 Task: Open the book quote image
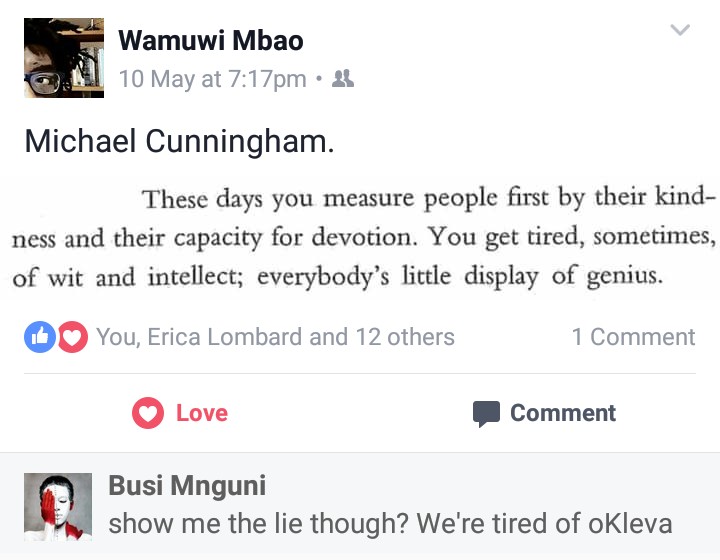coord(360,237)
